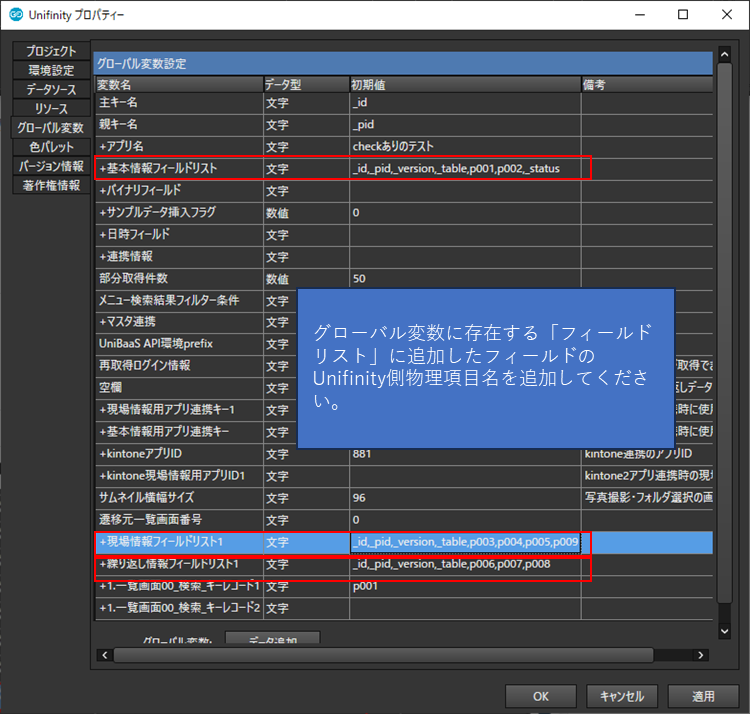Click the 適用 button
Viewport: 750px width, 714px height.
click(x=703, y=696)
